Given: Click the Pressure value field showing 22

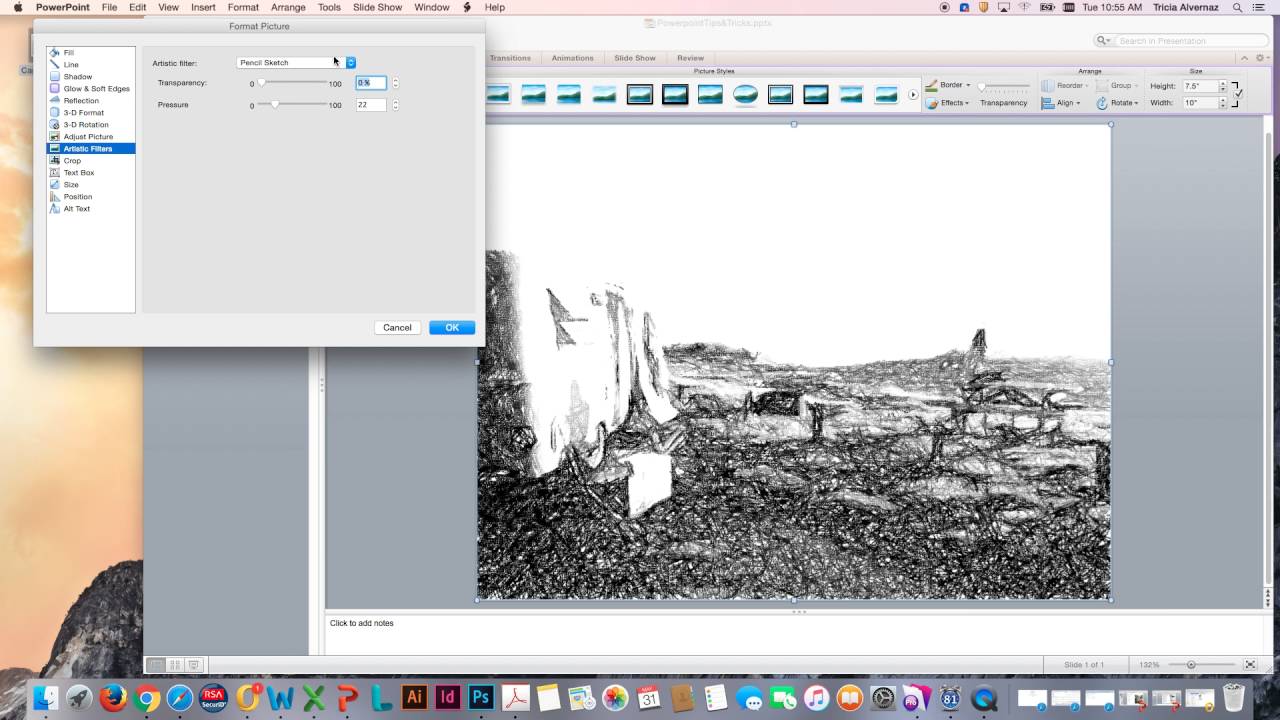Looking at the screenshot, I should (371, 105).
